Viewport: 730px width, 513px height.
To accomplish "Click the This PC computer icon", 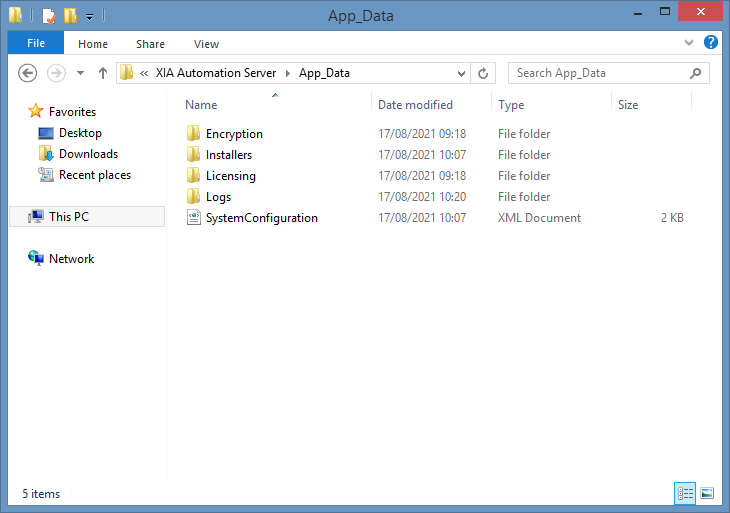I will click(36, 216).
